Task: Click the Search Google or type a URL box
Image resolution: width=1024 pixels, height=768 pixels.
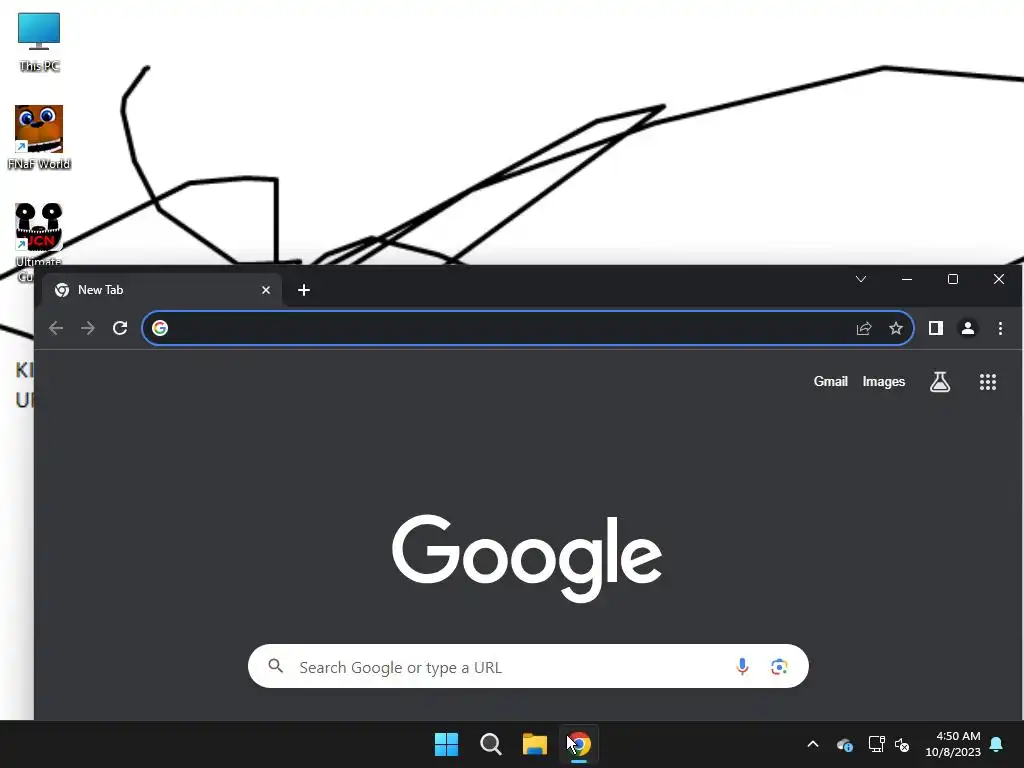Action: tap(528, 666)
